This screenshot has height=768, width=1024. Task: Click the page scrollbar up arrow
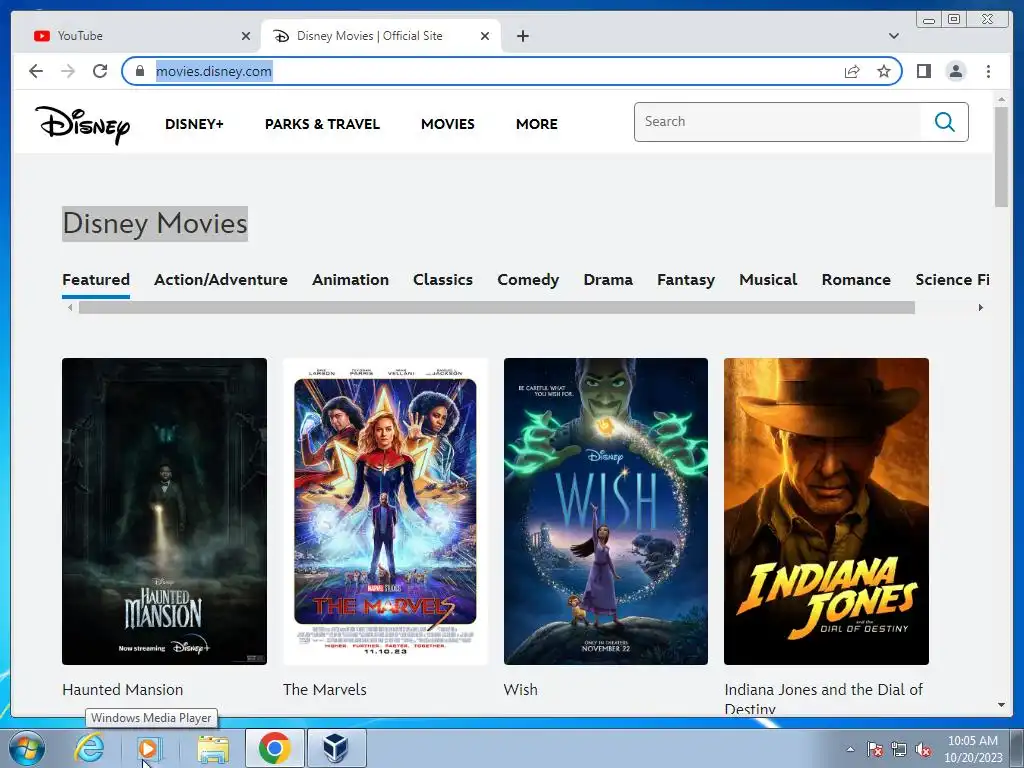point(1001,99)
